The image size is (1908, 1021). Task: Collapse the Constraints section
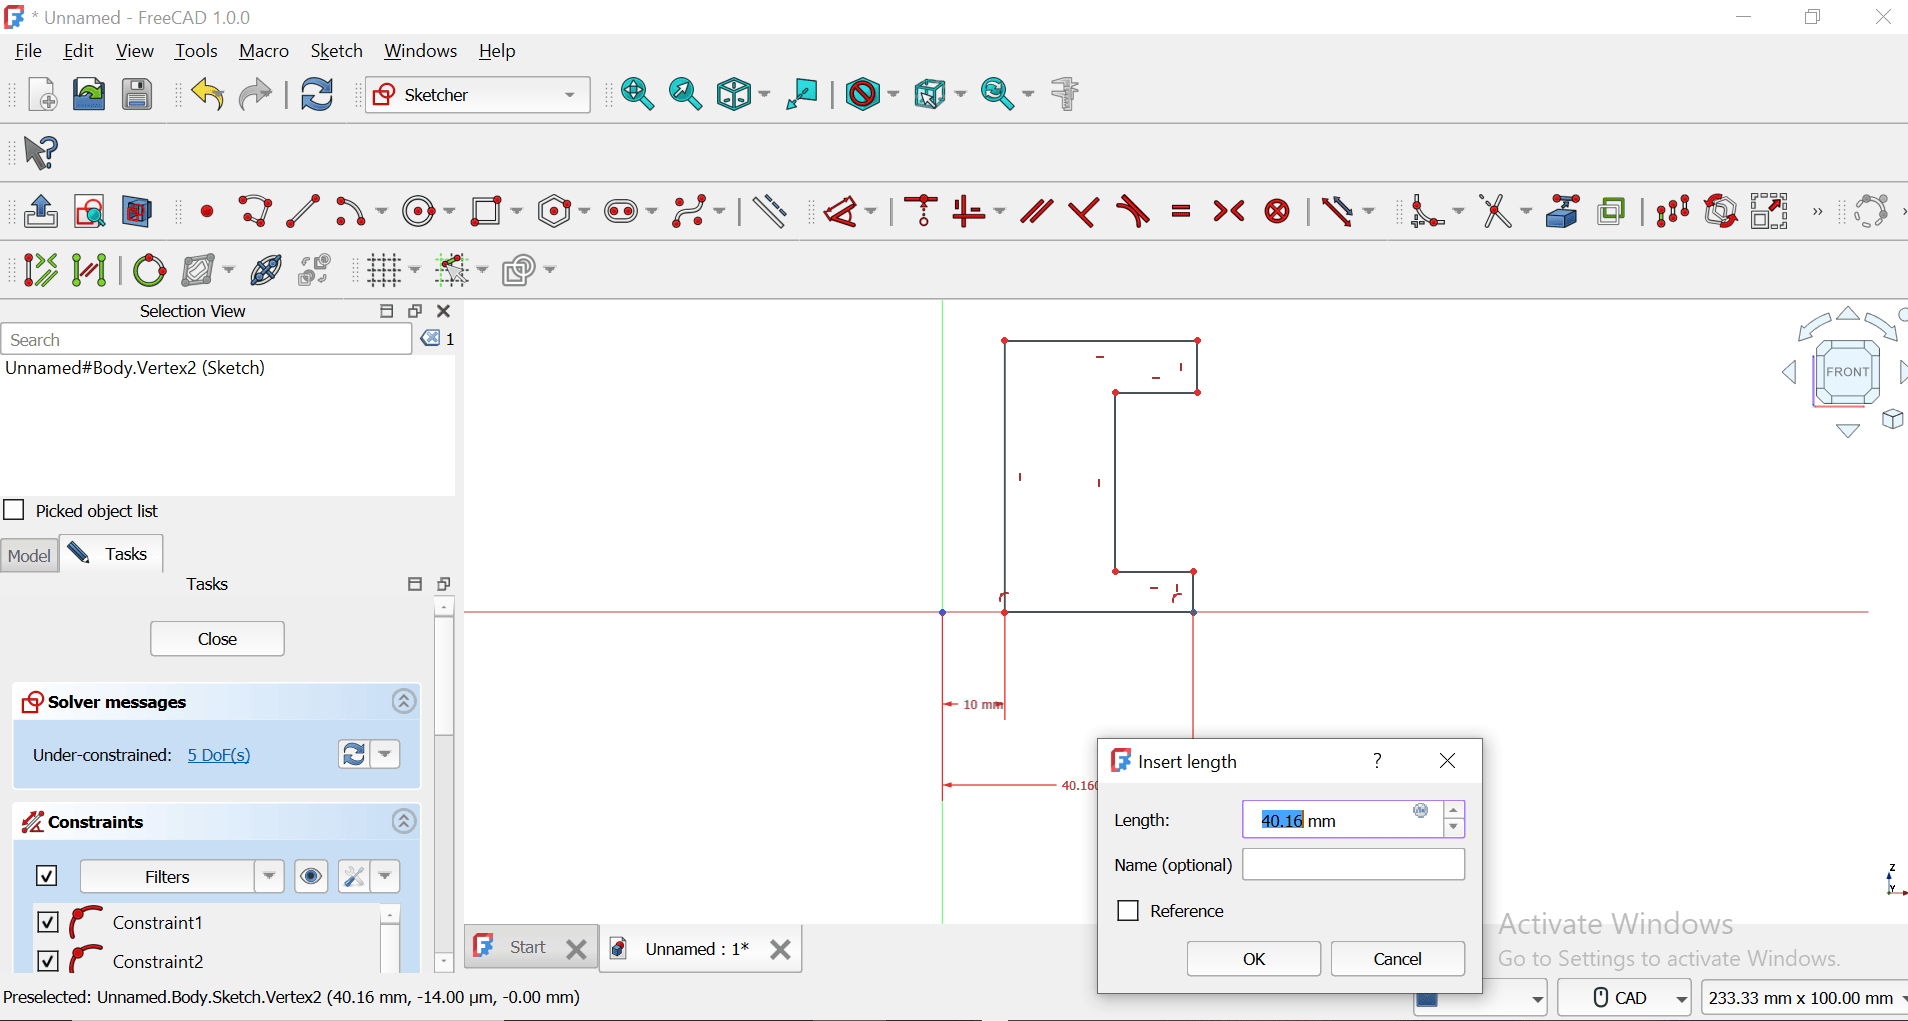pyautogui.click(x=404, y=821)
